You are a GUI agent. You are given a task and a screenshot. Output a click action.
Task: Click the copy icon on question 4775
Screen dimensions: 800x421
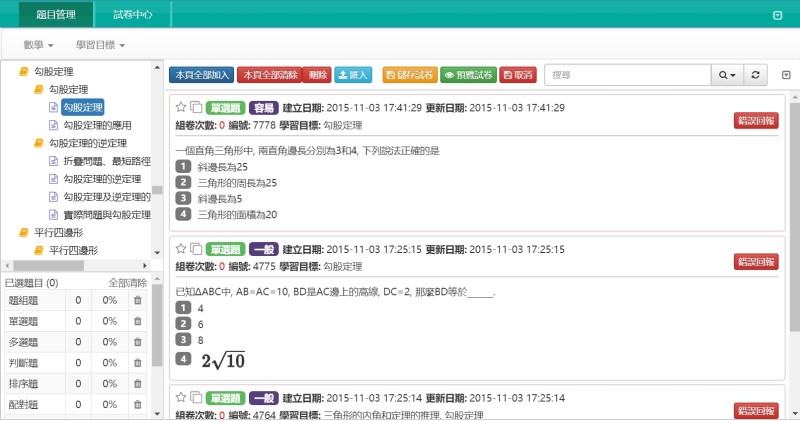tap(196, 249)
